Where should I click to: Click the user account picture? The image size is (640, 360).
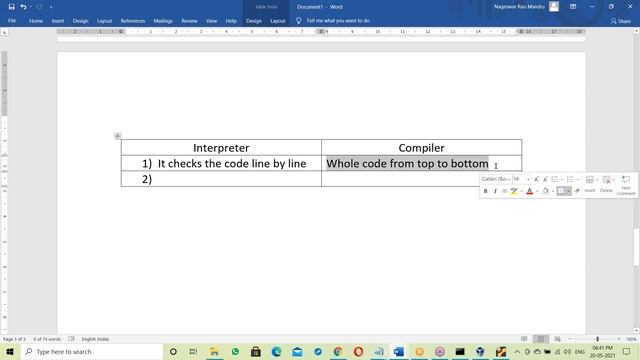pos(554,6)
